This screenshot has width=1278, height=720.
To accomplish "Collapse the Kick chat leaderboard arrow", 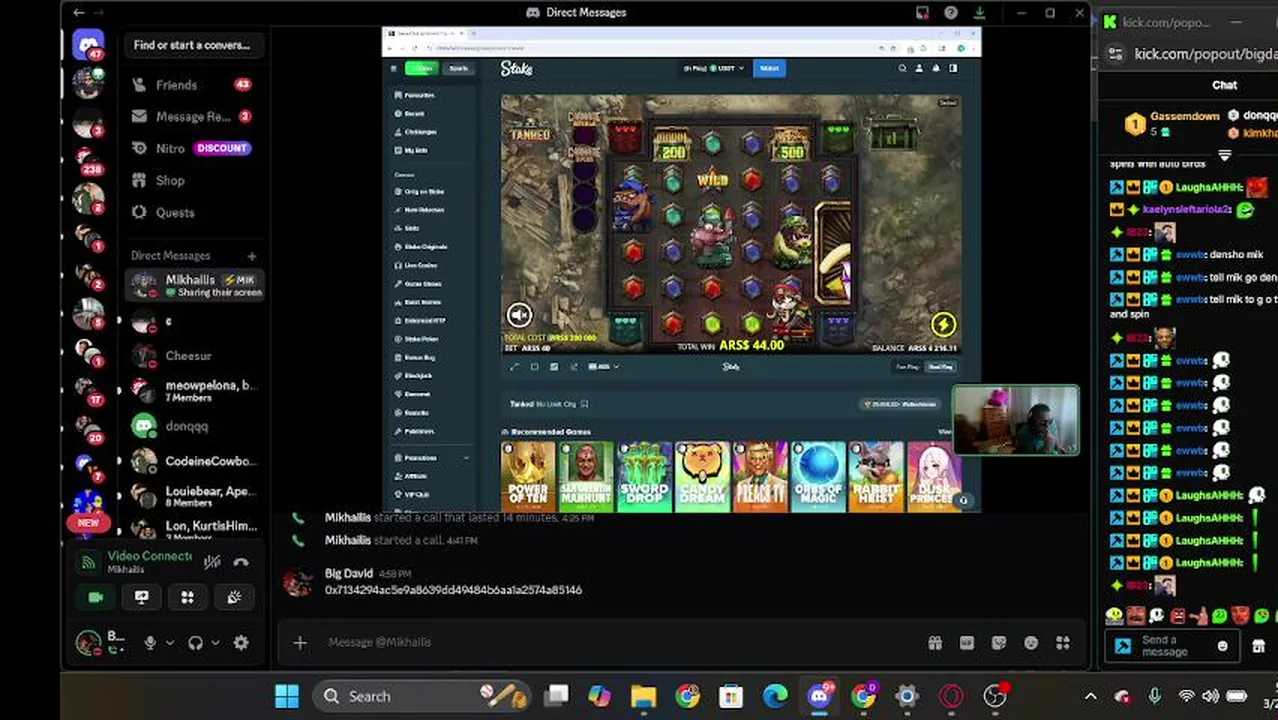I will pos(1224,156).
